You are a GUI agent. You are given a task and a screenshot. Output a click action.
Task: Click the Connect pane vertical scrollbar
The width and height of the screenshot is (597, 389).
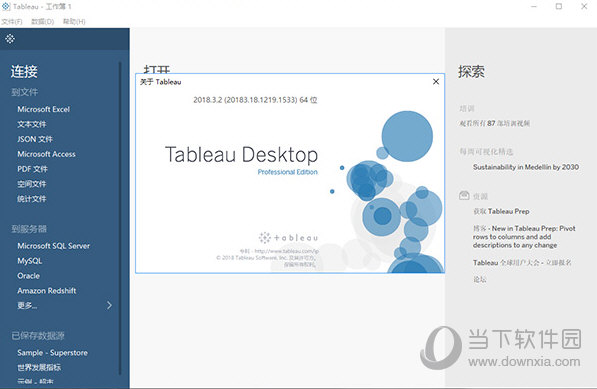click(120, 219)
